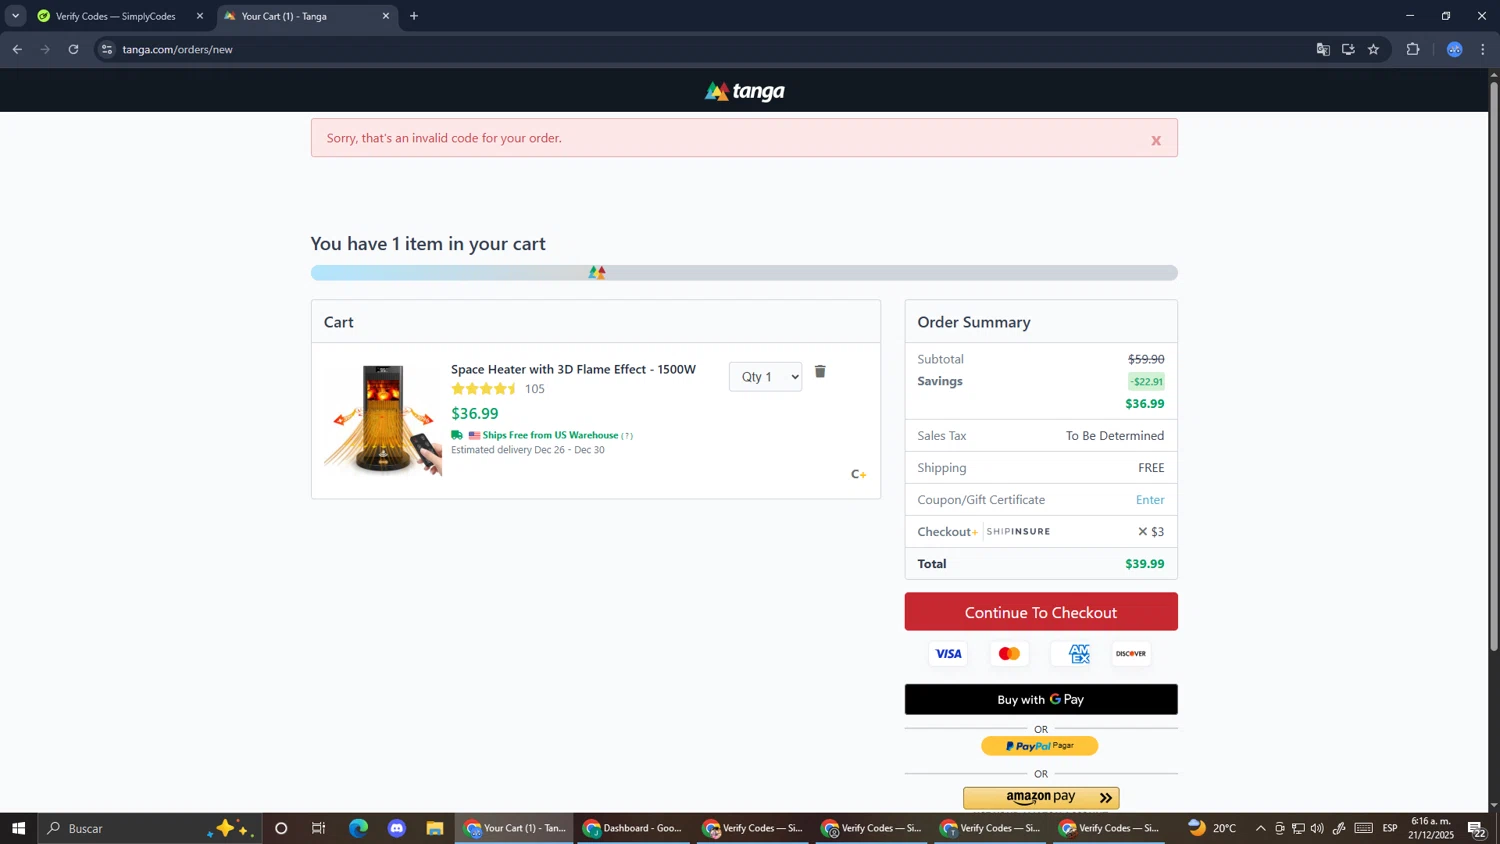Show hidden system tray icons chevron

(1260, 829)
